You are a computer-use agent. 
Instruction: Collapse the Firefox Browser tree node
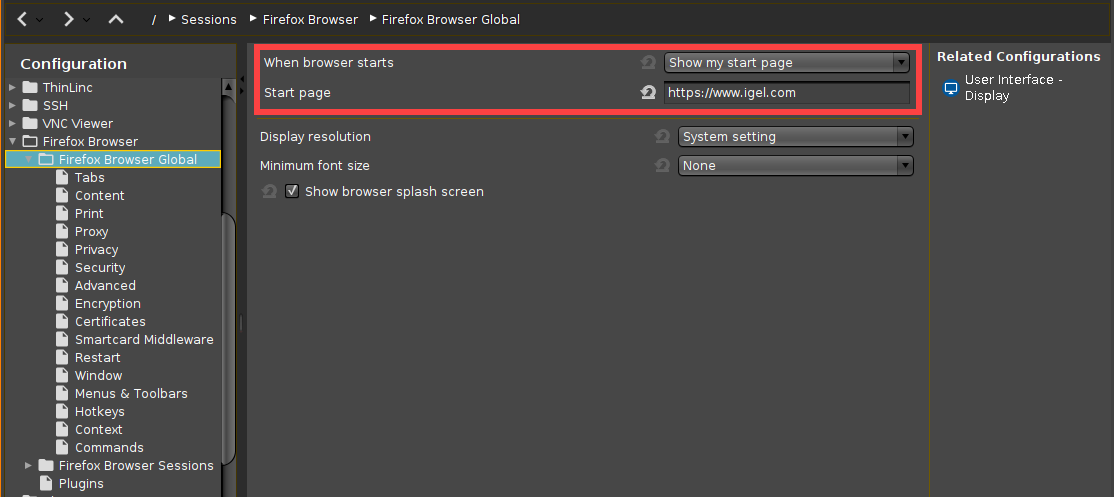(12, 142)
